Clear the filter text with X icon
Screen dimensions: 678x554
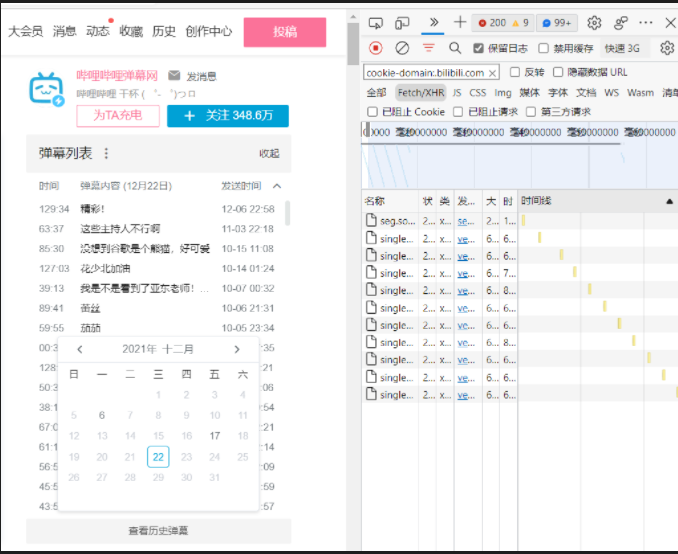coord(493,73)
